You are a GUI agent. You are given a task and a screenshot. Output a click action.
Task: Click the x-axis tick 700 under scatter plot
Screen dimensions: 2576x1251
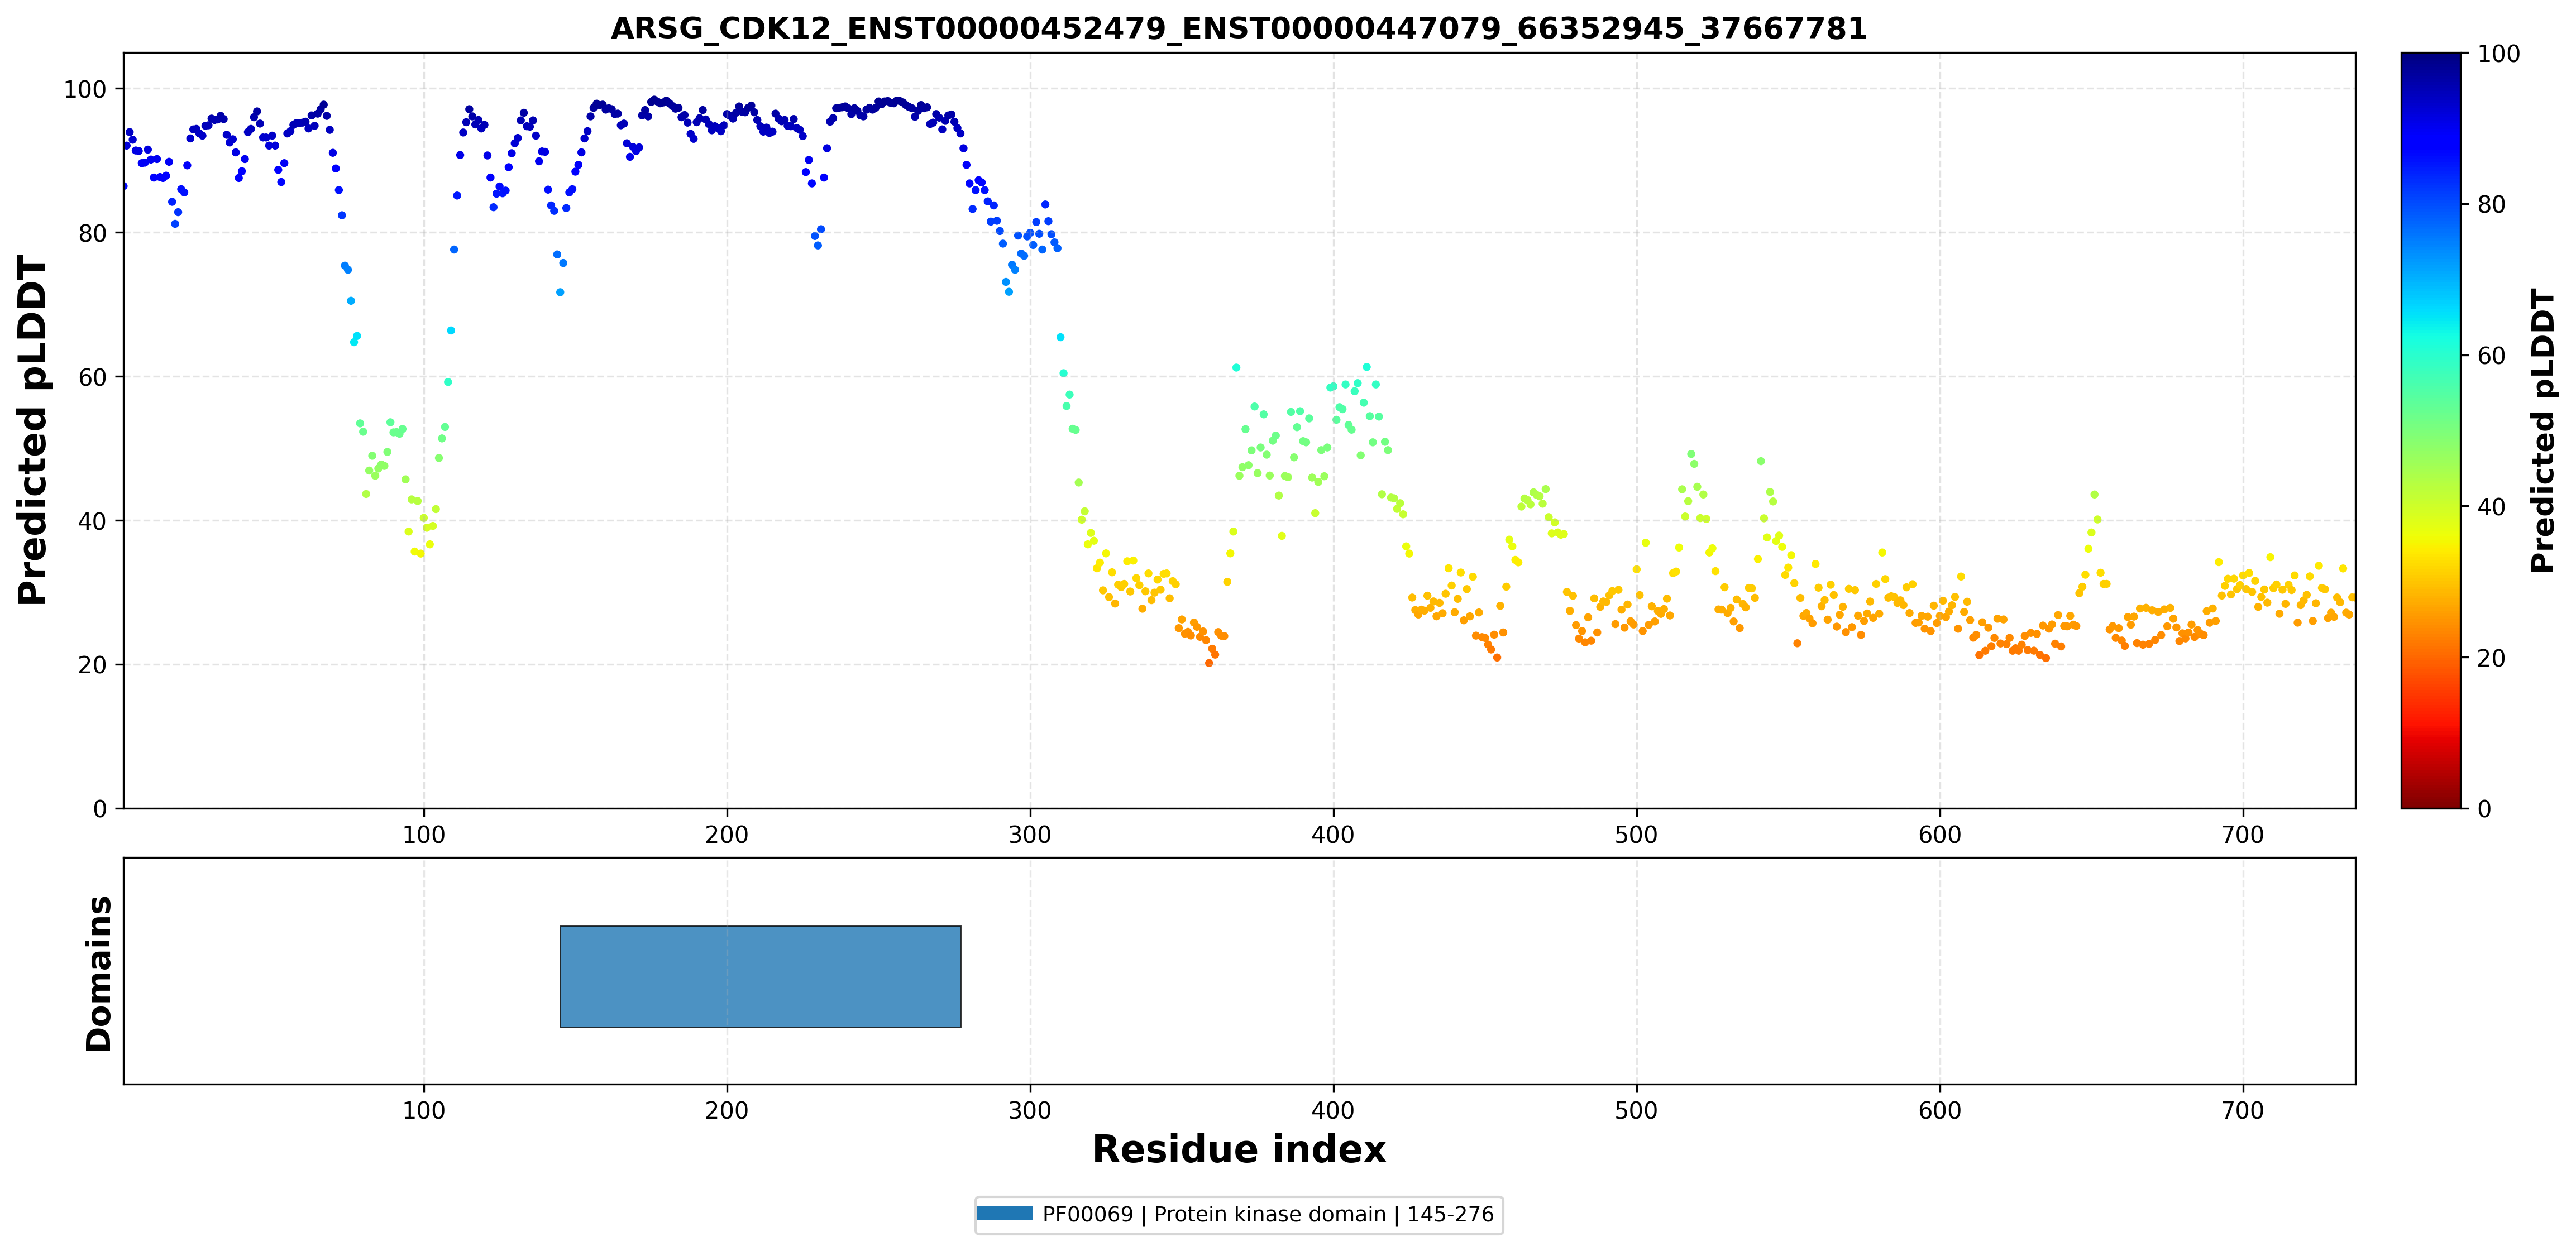(x=2242, y=834)
